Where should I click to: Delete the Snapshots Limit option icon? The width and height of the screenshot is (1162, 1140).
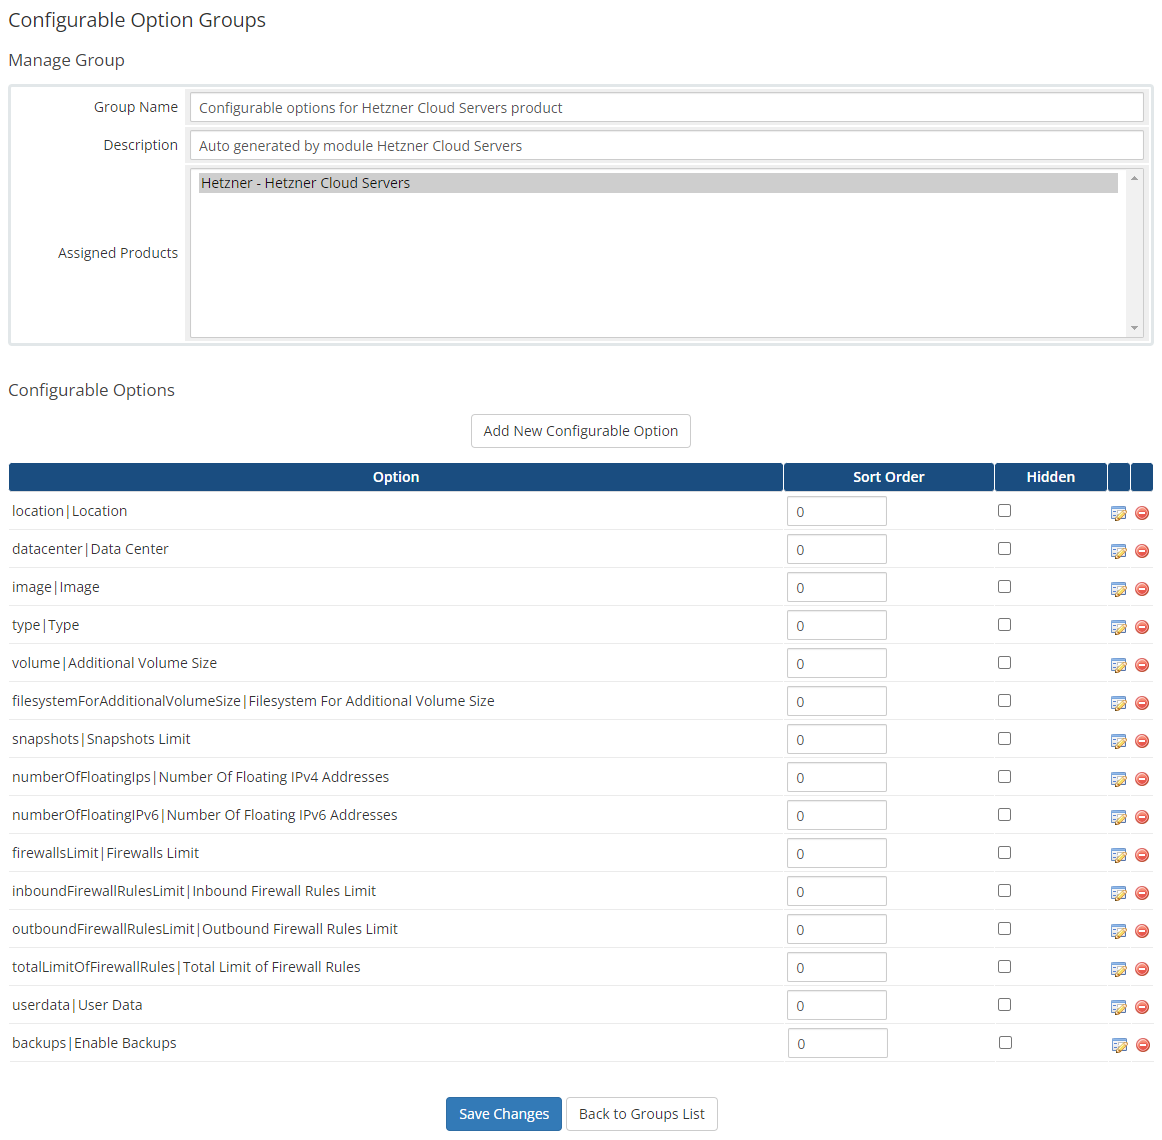tap(1142, 740)
